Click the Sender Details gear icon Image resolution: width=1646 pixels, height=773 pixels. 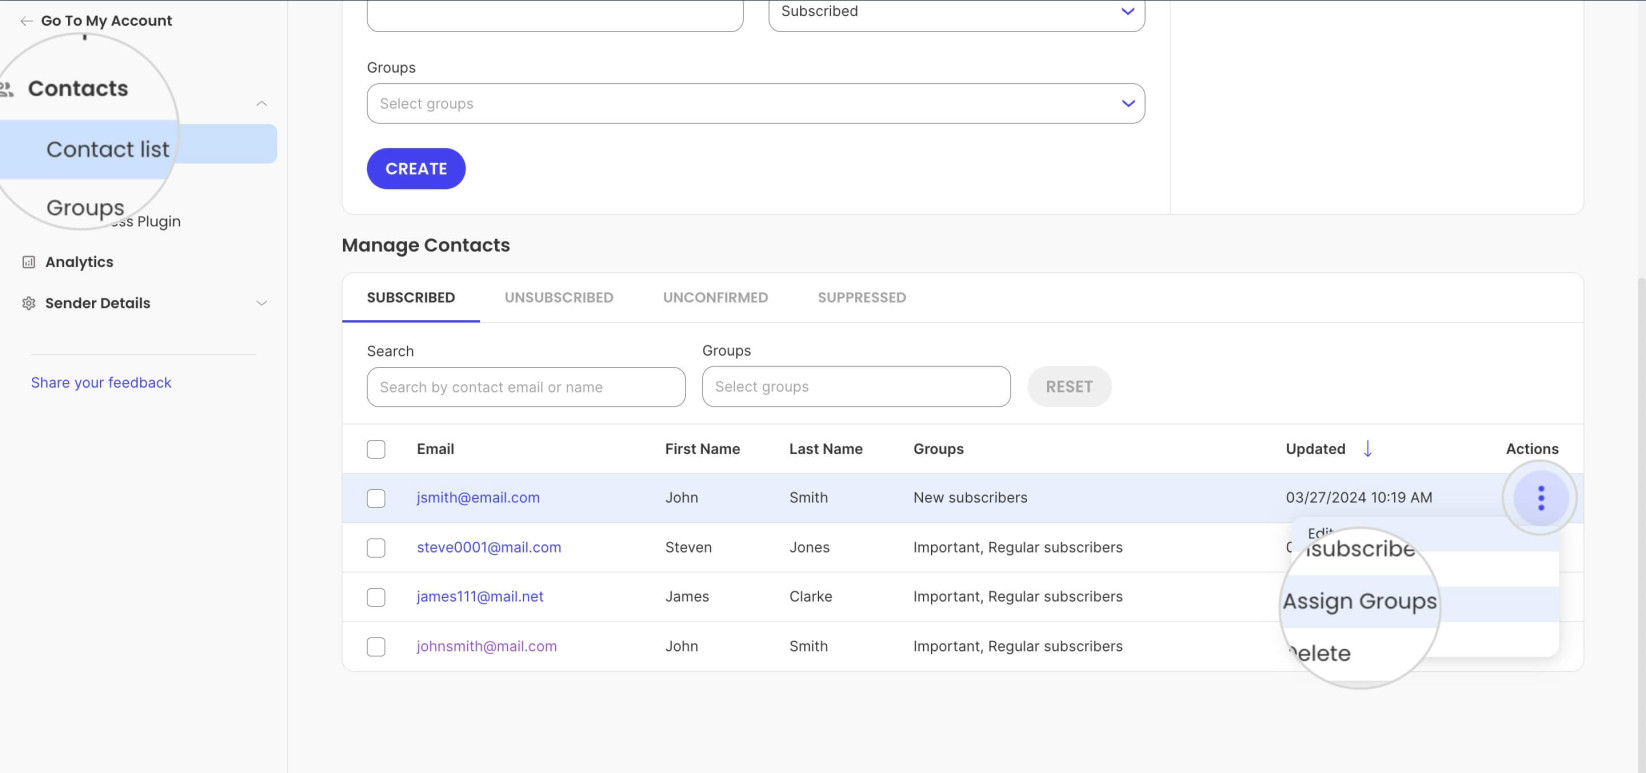coord(29,303)
